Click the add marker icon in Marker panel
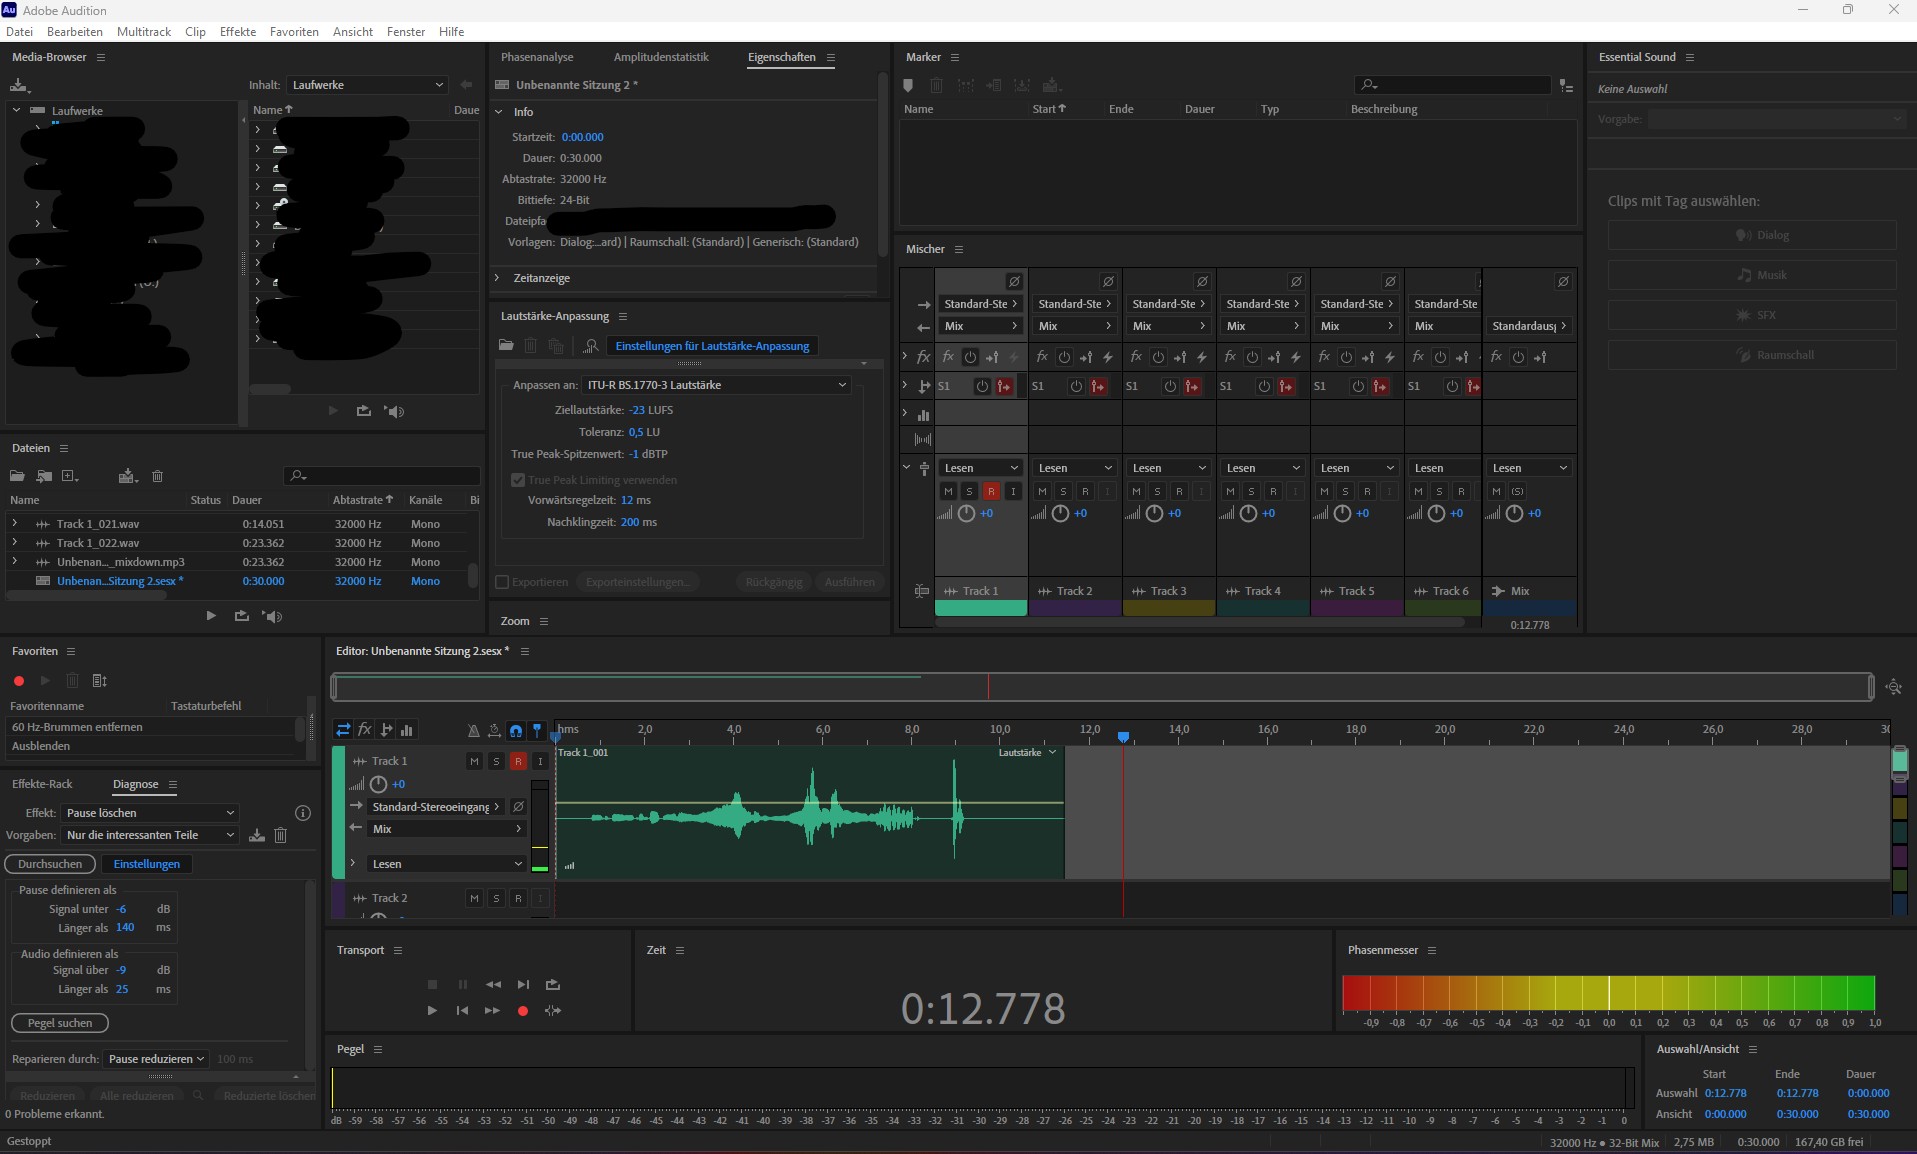The height and width of the screenshot is (1154, 1917). click(x=908, y=85)
